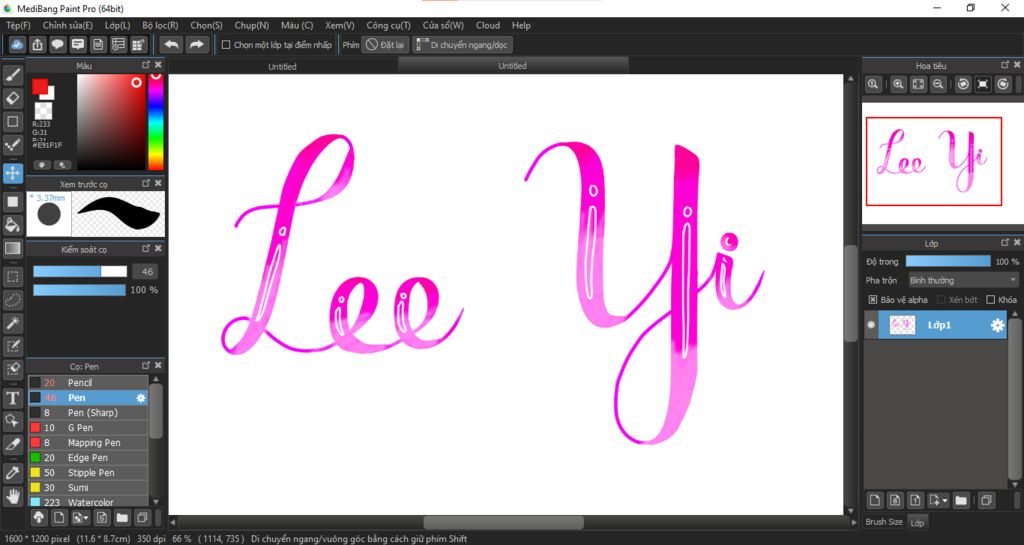Open the Công cụ(T) menu

[388, 25]
